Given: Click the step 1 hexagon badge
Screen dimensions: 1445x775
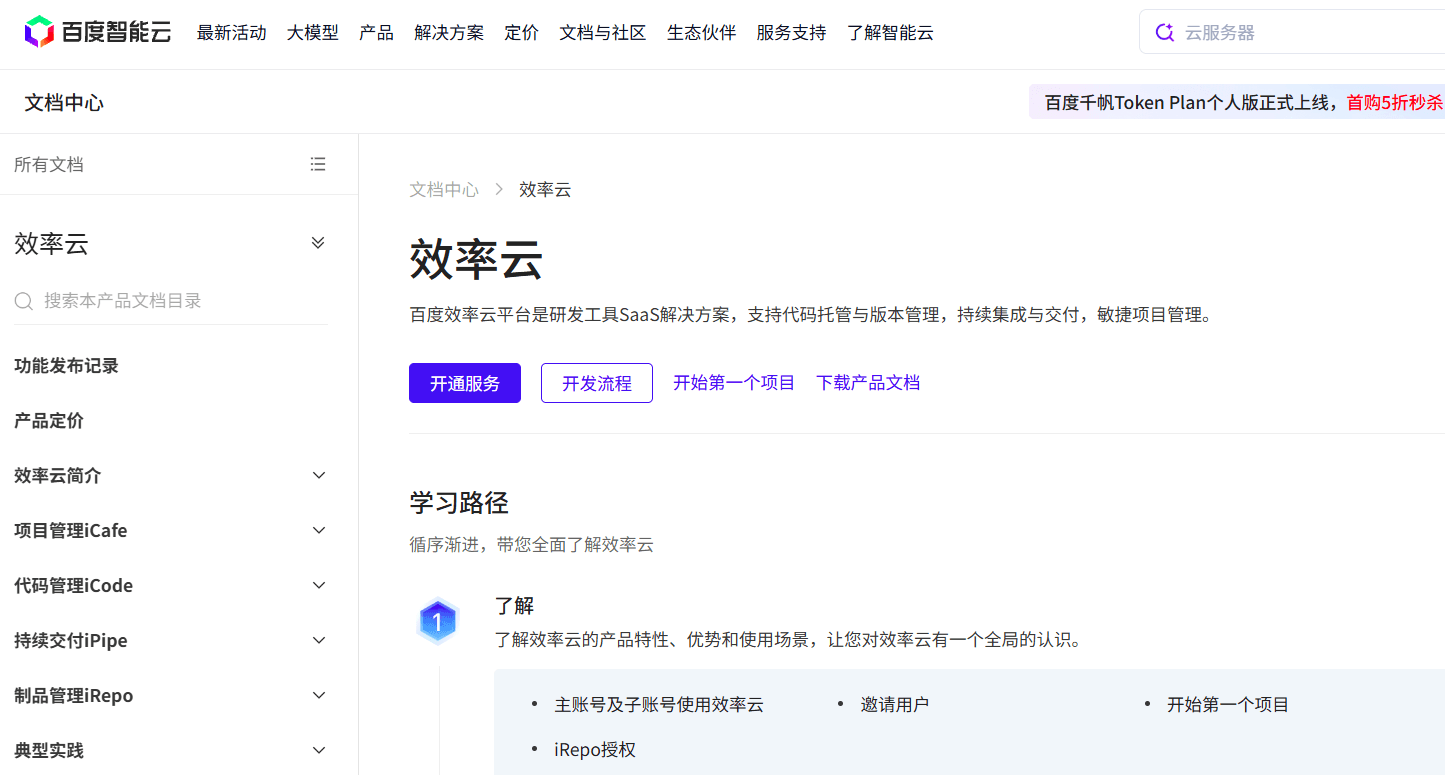Looking at the screenshot, I should (x=437, y=622).
